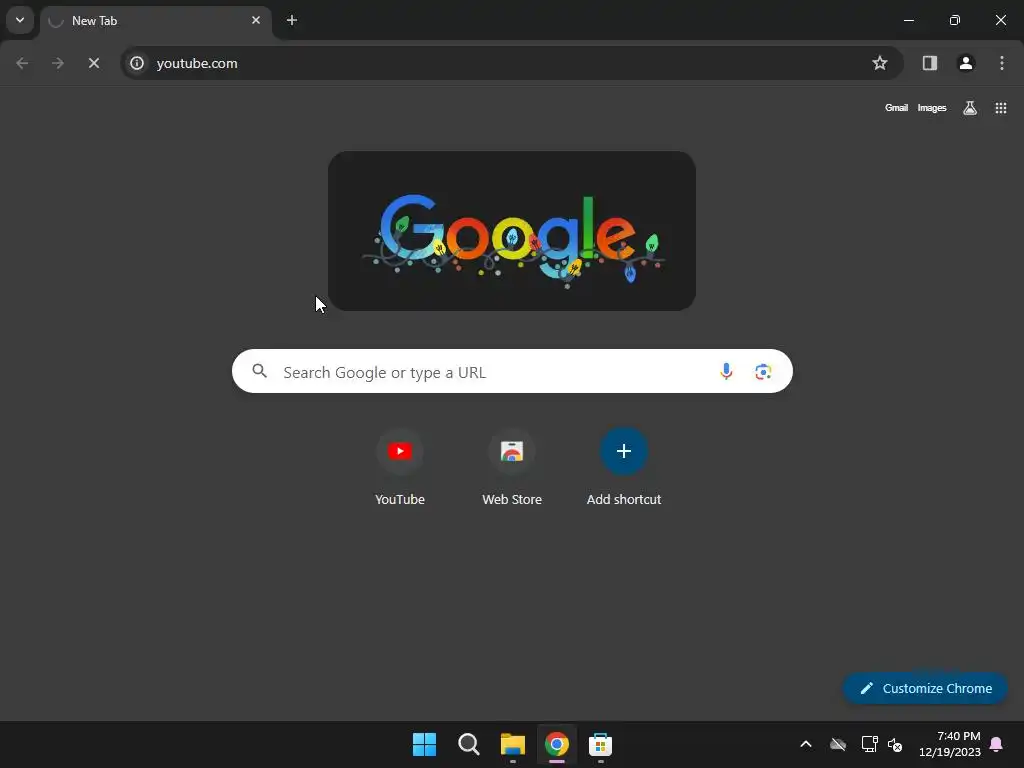Open Gmail link
This screenshot has height=768, width=1024.
(896, 108)
